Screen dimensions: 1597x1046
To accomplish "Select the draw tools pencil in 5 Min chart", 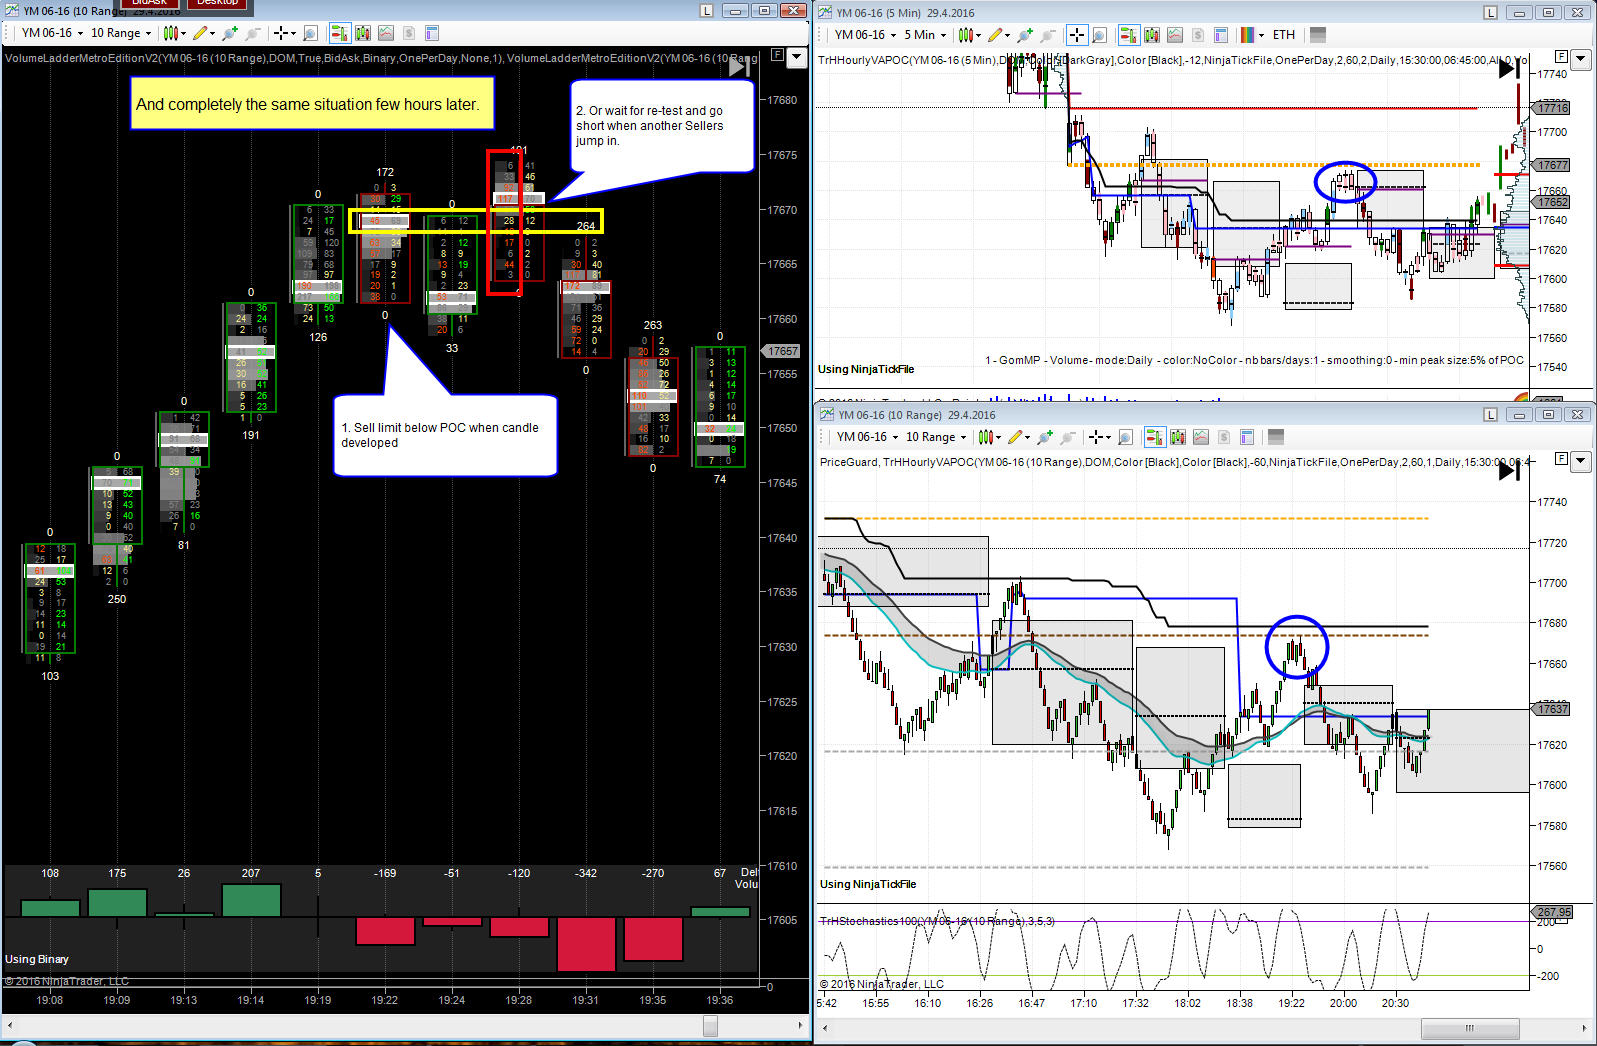I will pyautogui.click(x=995, y=34).
